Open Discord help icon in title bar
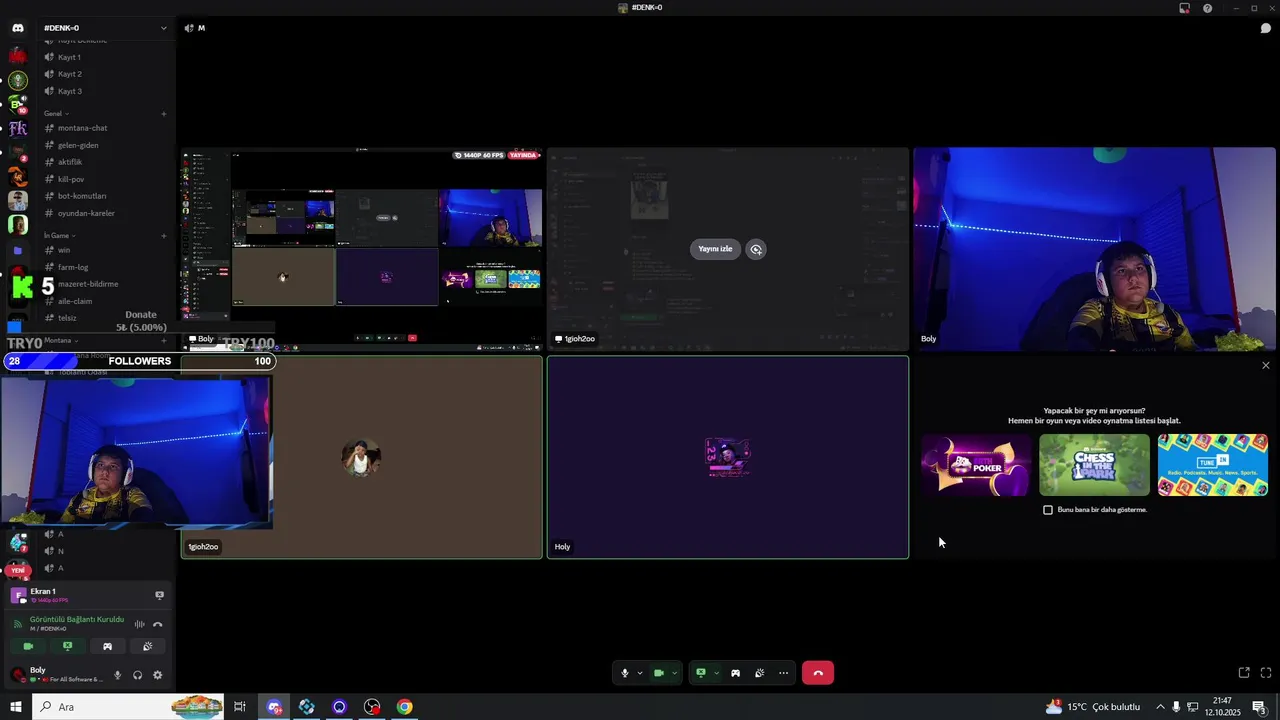The width and height of the screenshot is (1280, 720). [x=1207, y=8]
